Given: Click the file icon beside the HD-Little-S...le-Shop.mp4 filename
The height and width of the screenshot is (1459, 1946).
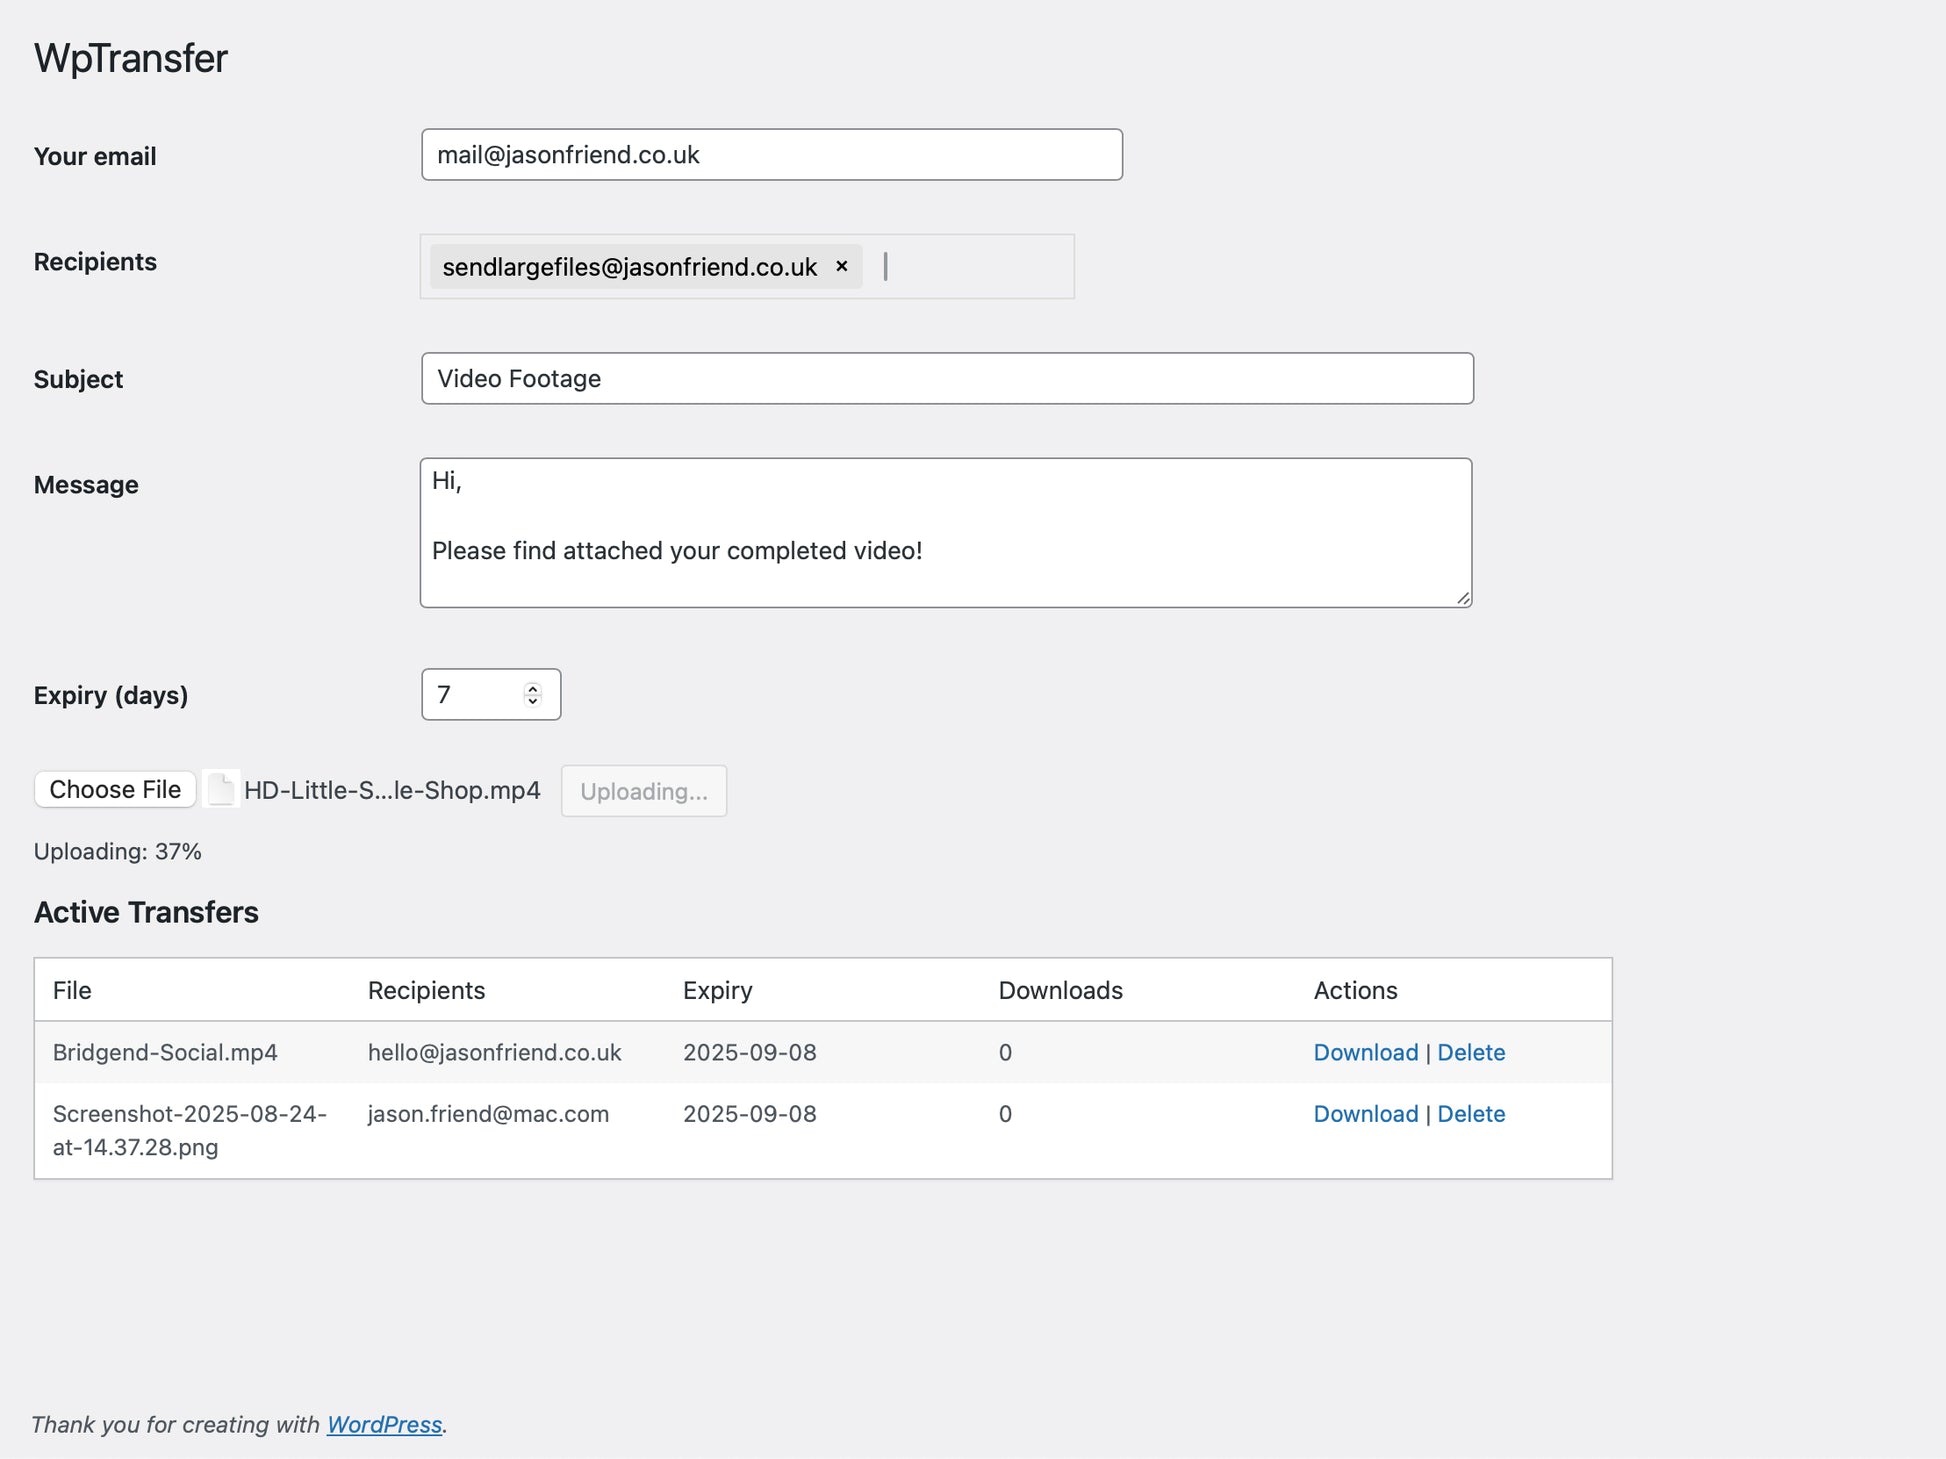Looking at the screenshot, I should coord(221,790).
